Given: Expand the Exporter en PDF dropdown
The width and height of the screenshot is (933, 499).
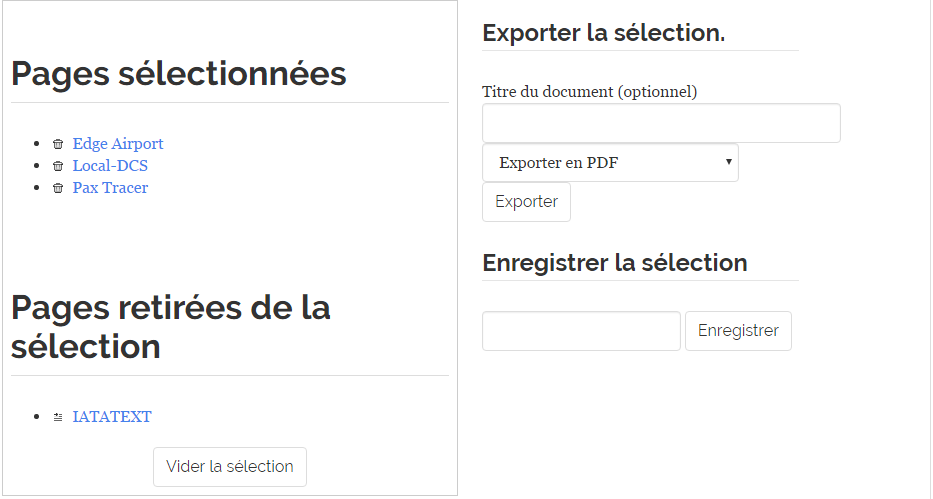Looking at the screenshot, I should coord(610,163).
